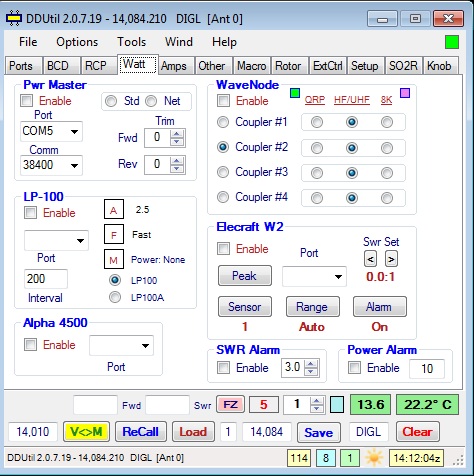
Task: Click the Save button
Action: pos(318,432)
